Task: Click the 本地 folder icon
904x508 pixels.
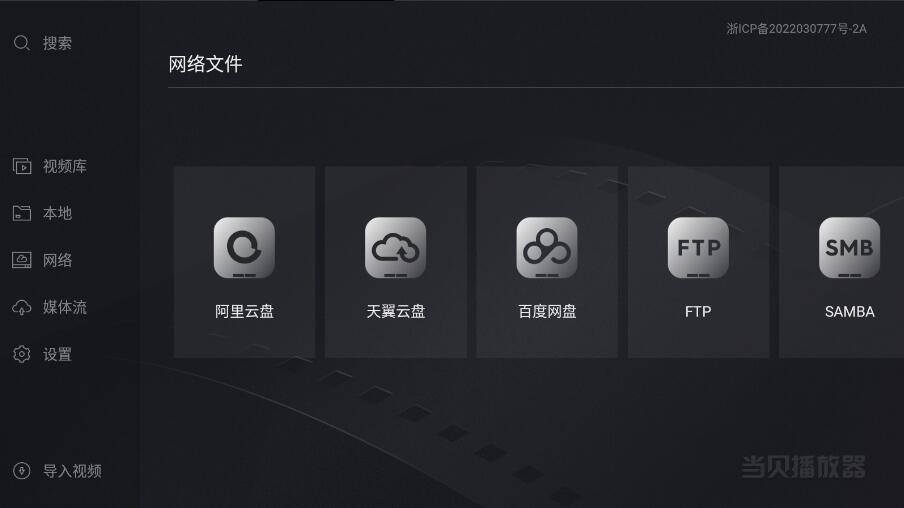Action: (22, 213)
